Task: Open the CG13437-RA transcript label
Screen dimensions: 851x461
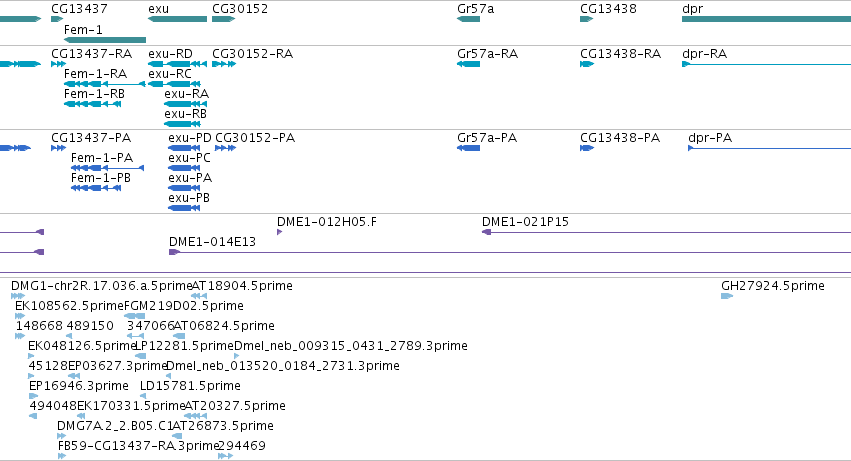Action: pyautogui.click(x=92, y=54)
